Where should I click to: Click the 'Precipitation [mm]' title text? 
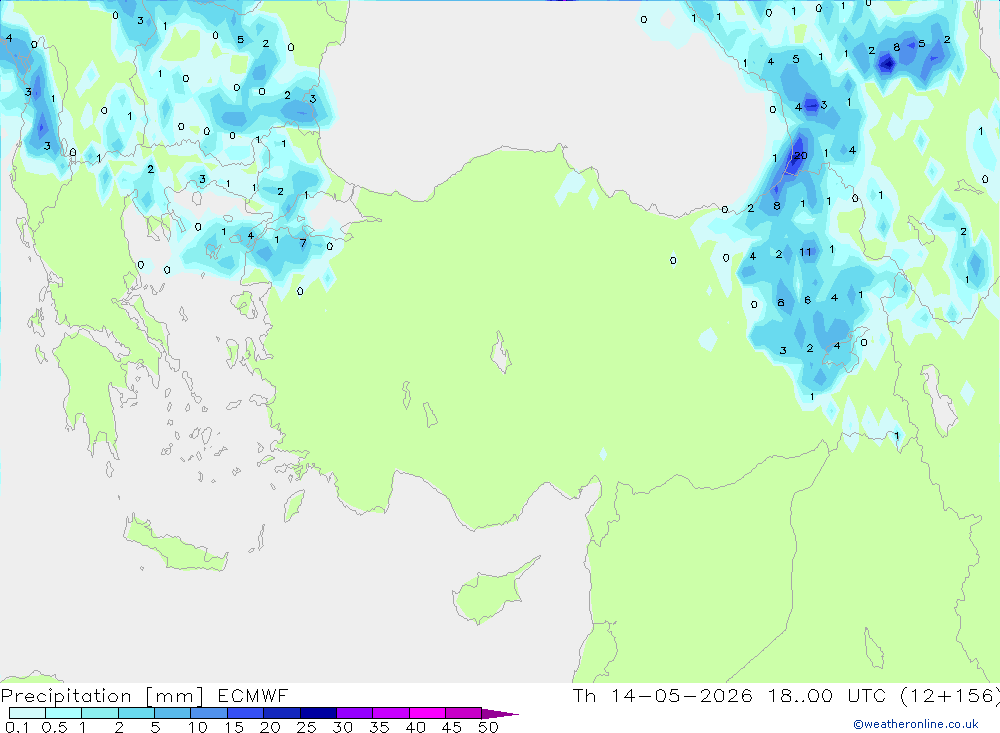(x=102, y=696)
